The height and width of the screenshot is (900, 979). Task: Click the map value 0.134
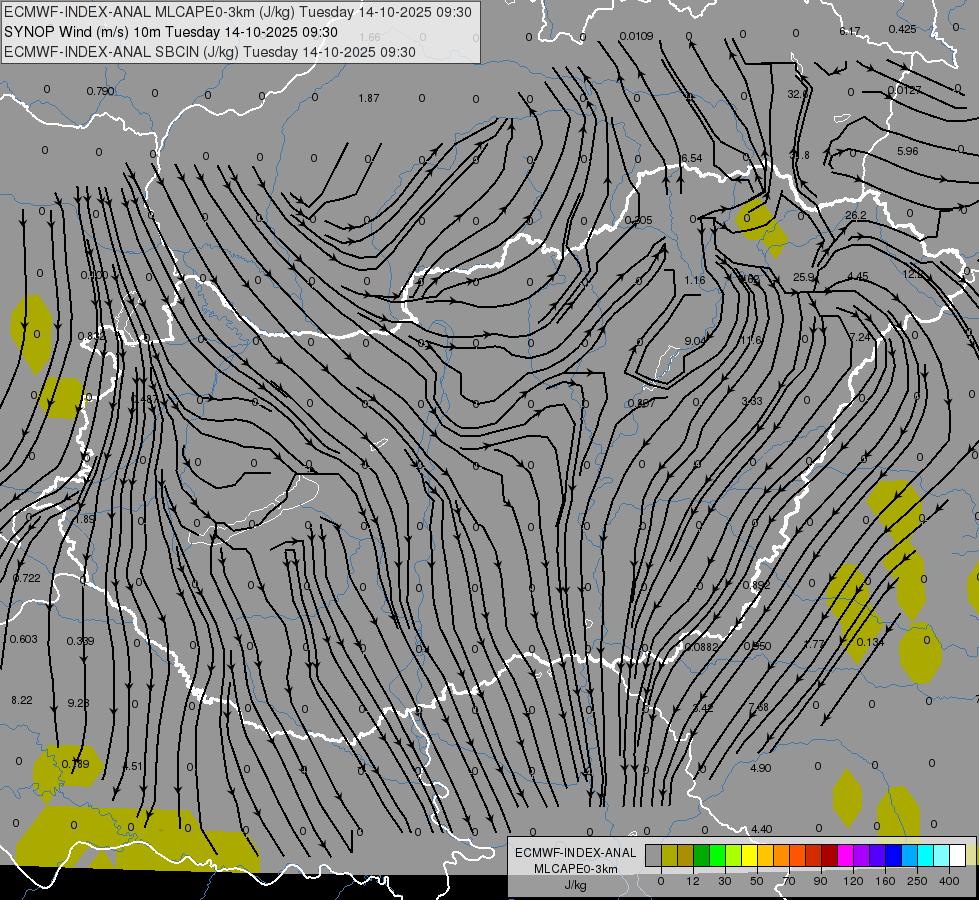tap(870, 642)
